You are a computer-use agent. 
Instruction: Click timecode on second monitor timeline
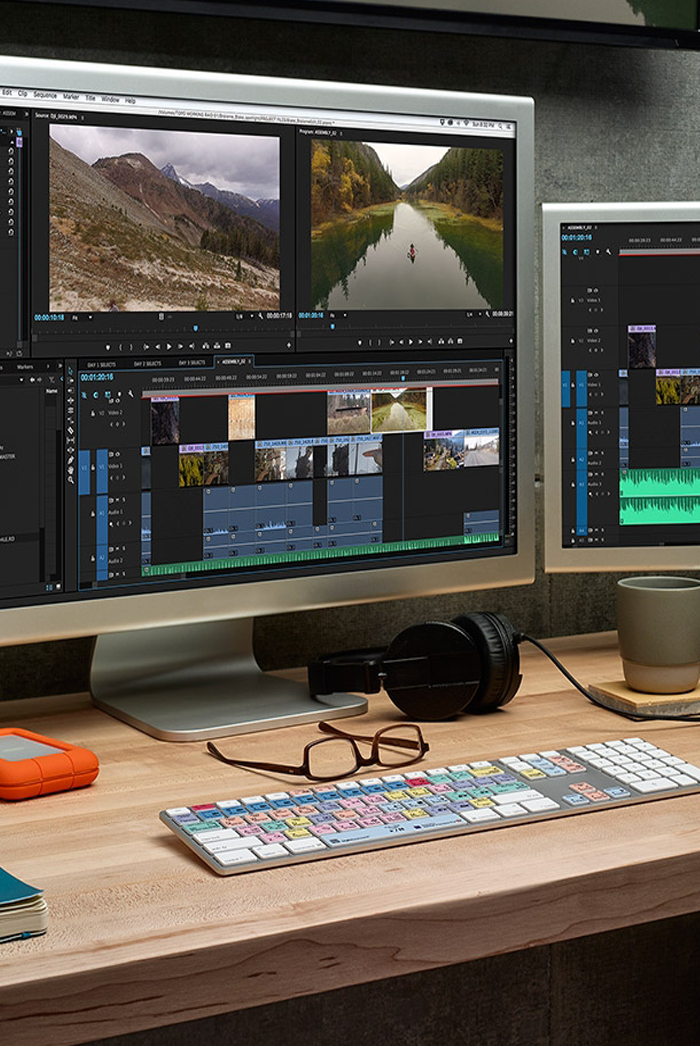[577, 237]
